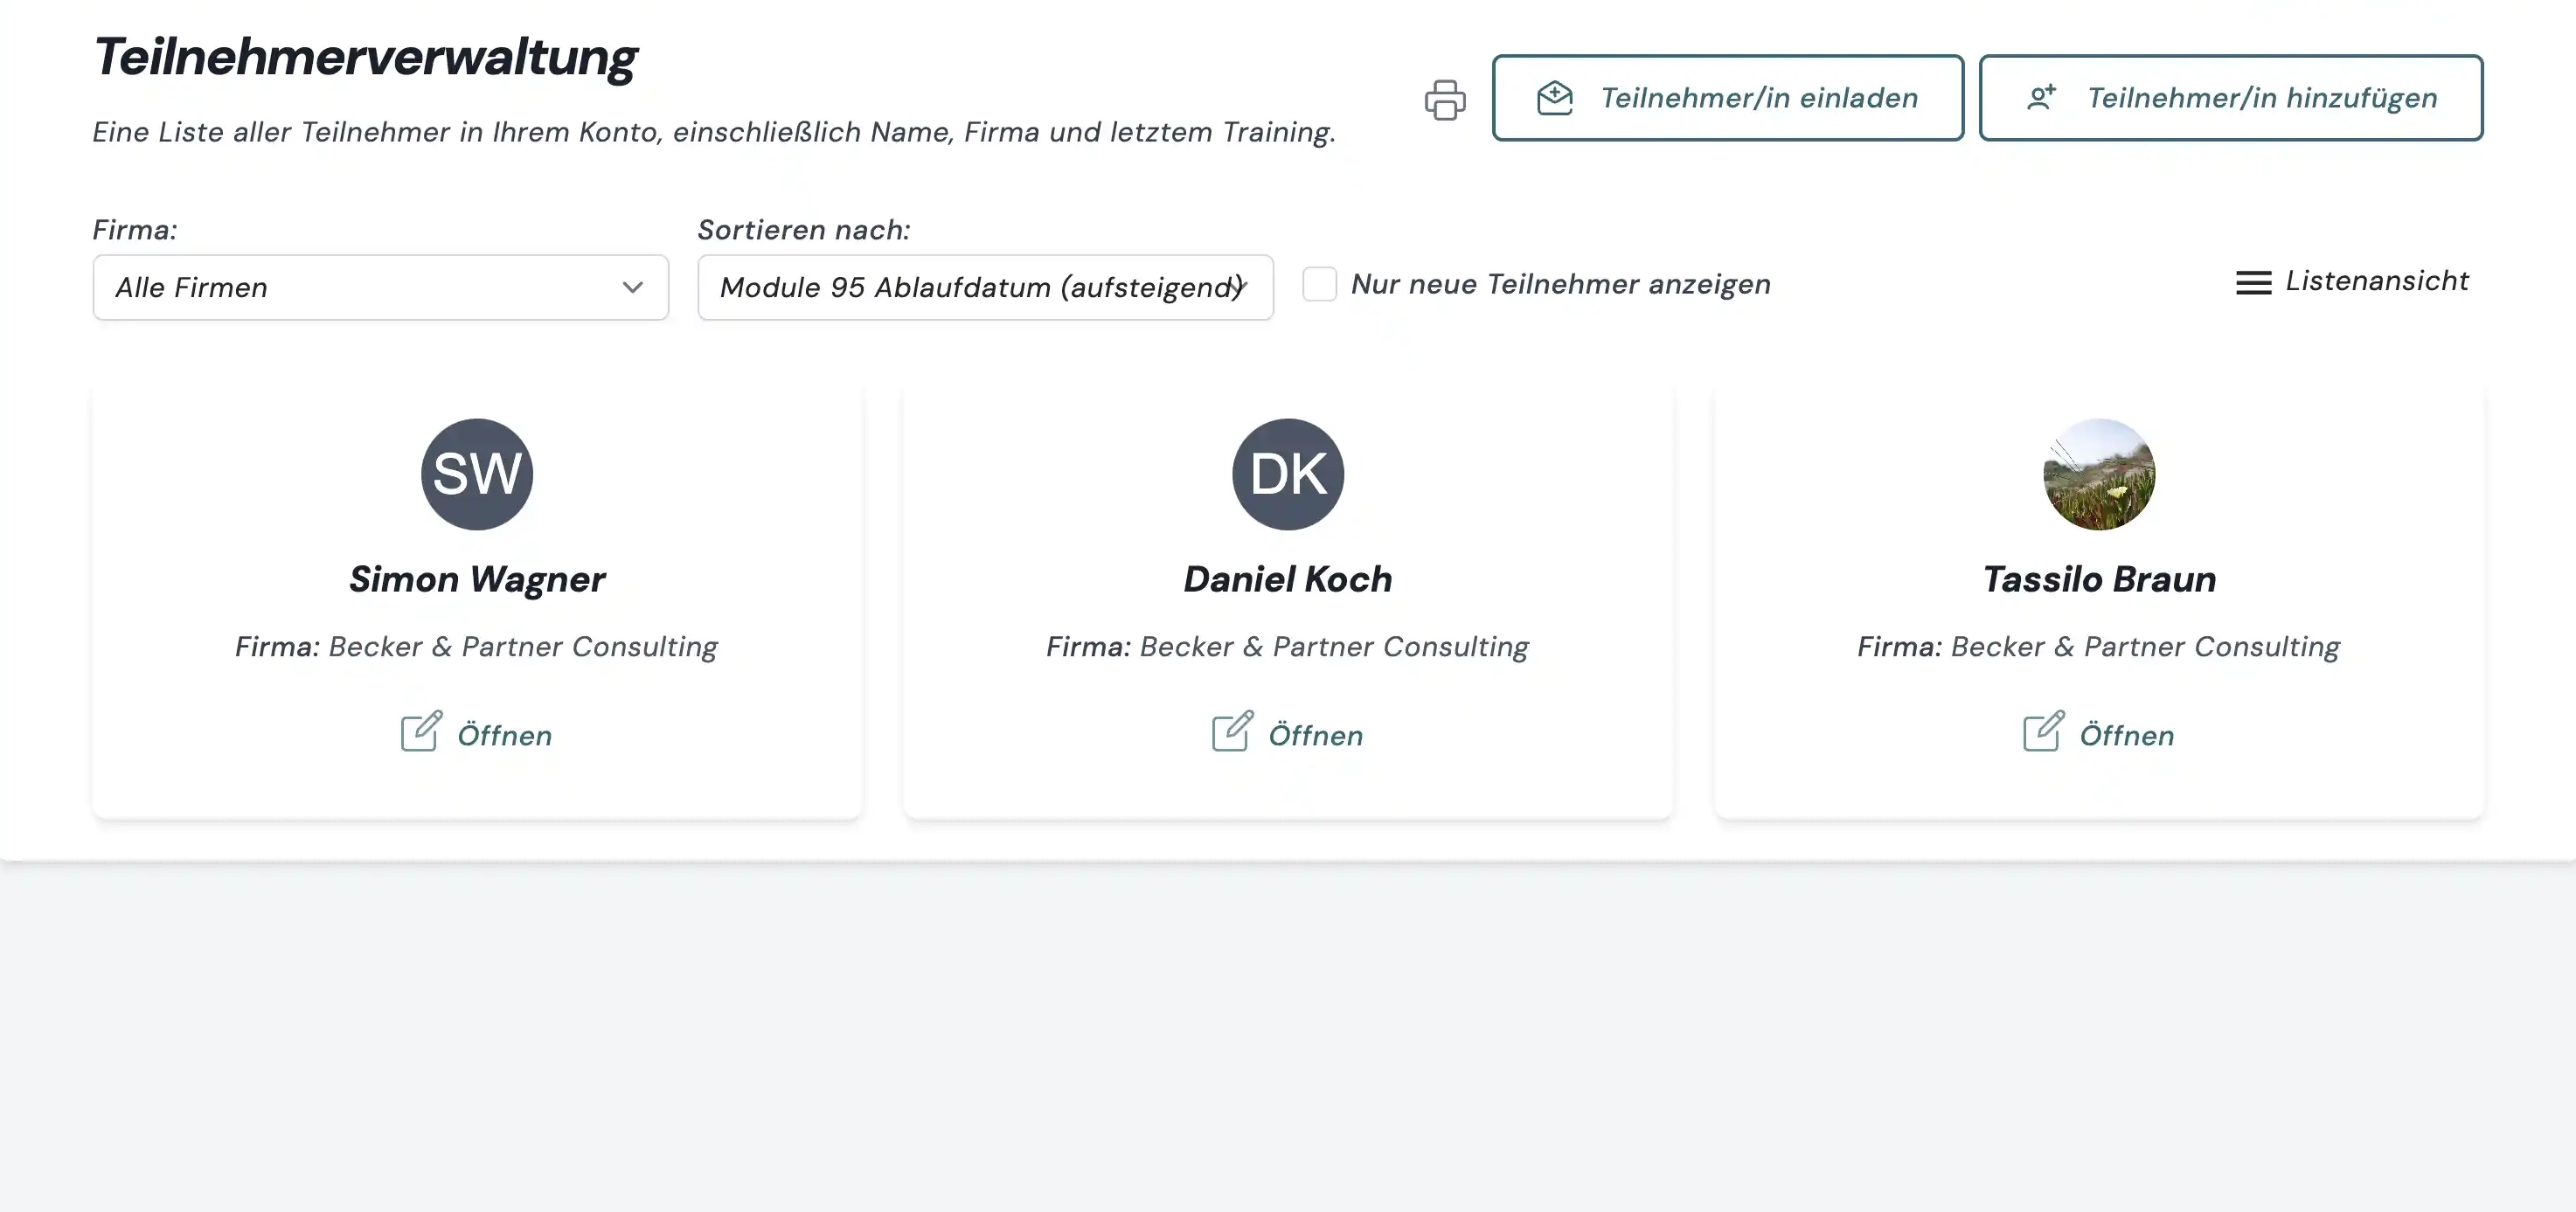The height and width of the screenshot is (1212, 2576).
Task: Click the DK avatar of Daniel Koch
Action: pyautogui.click(x=1288, y=474)
